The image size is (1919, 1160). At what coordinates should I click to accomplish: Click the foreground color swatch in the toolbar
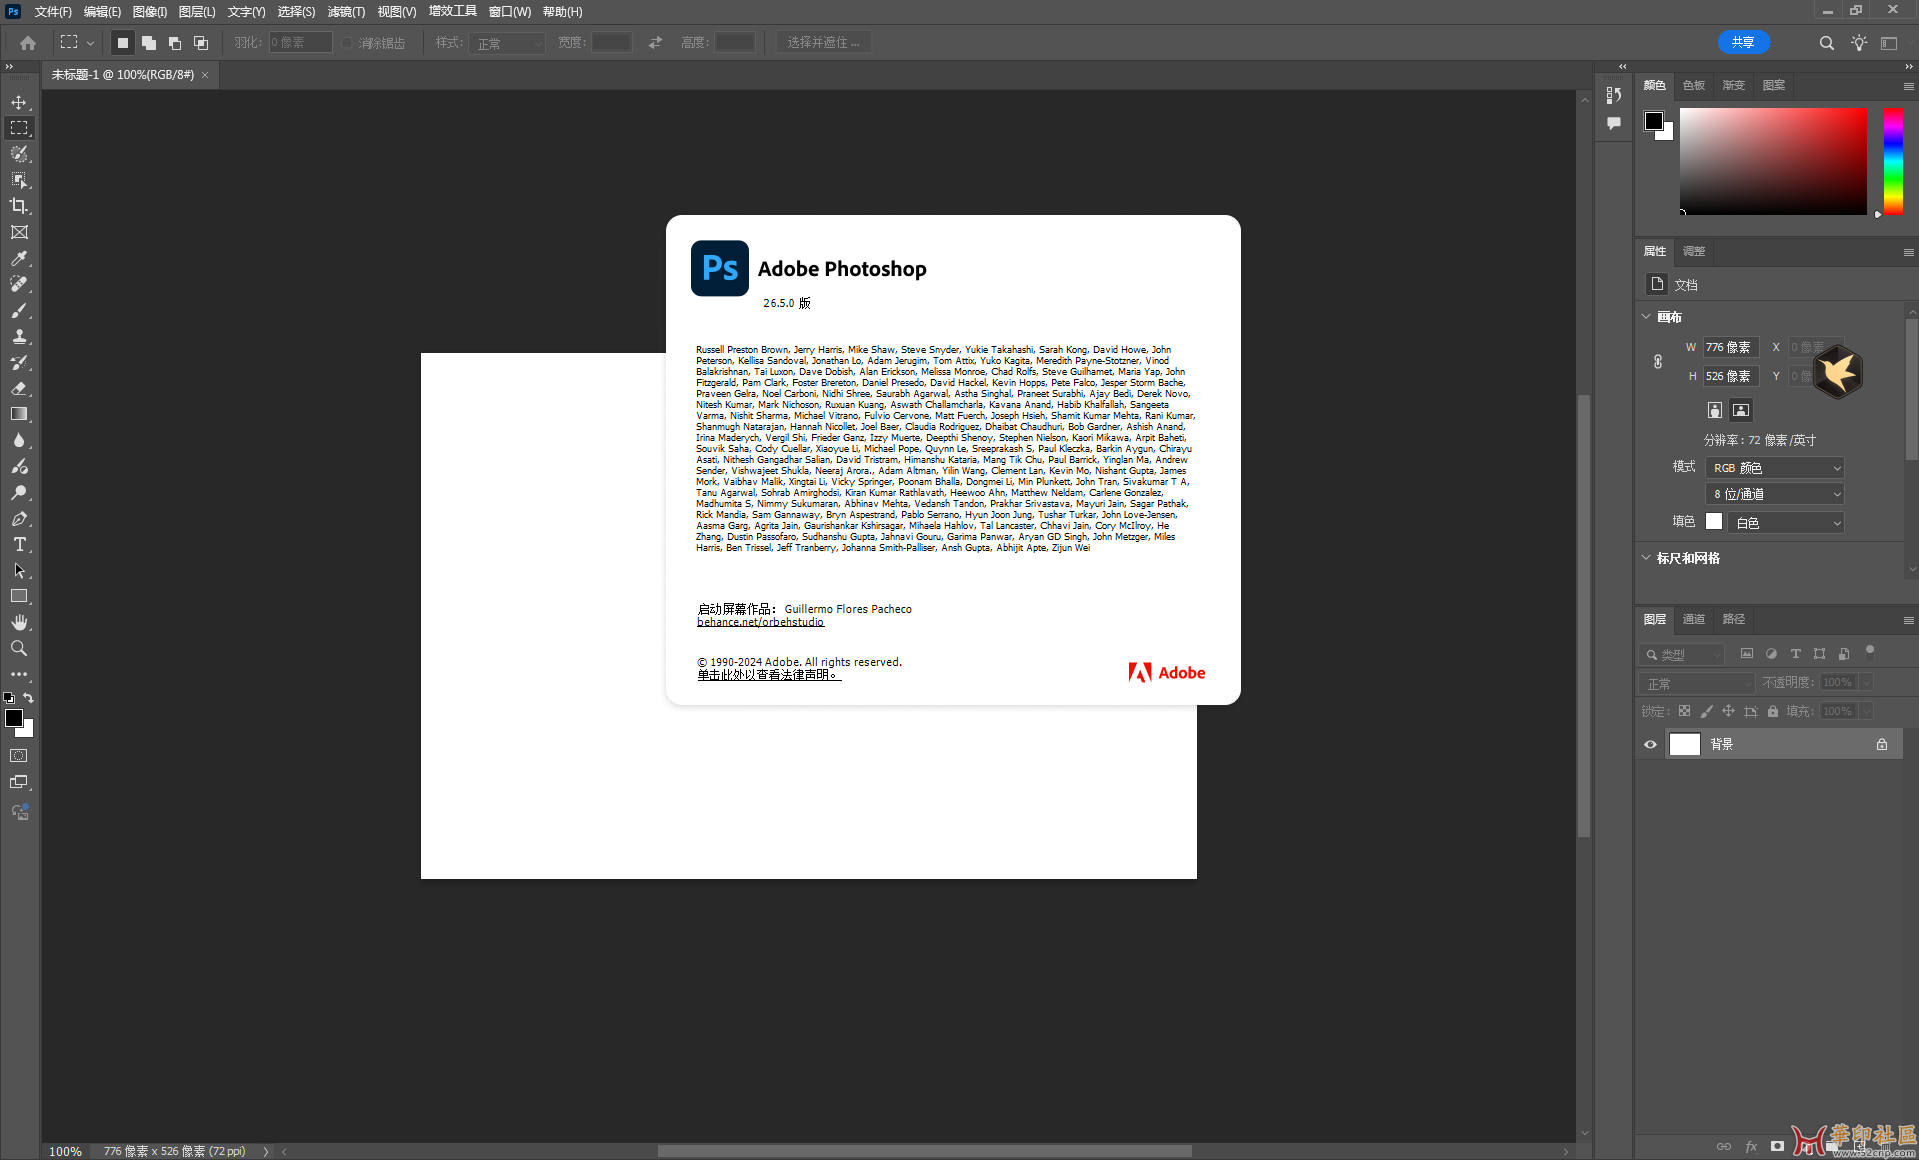click(14, 718)
